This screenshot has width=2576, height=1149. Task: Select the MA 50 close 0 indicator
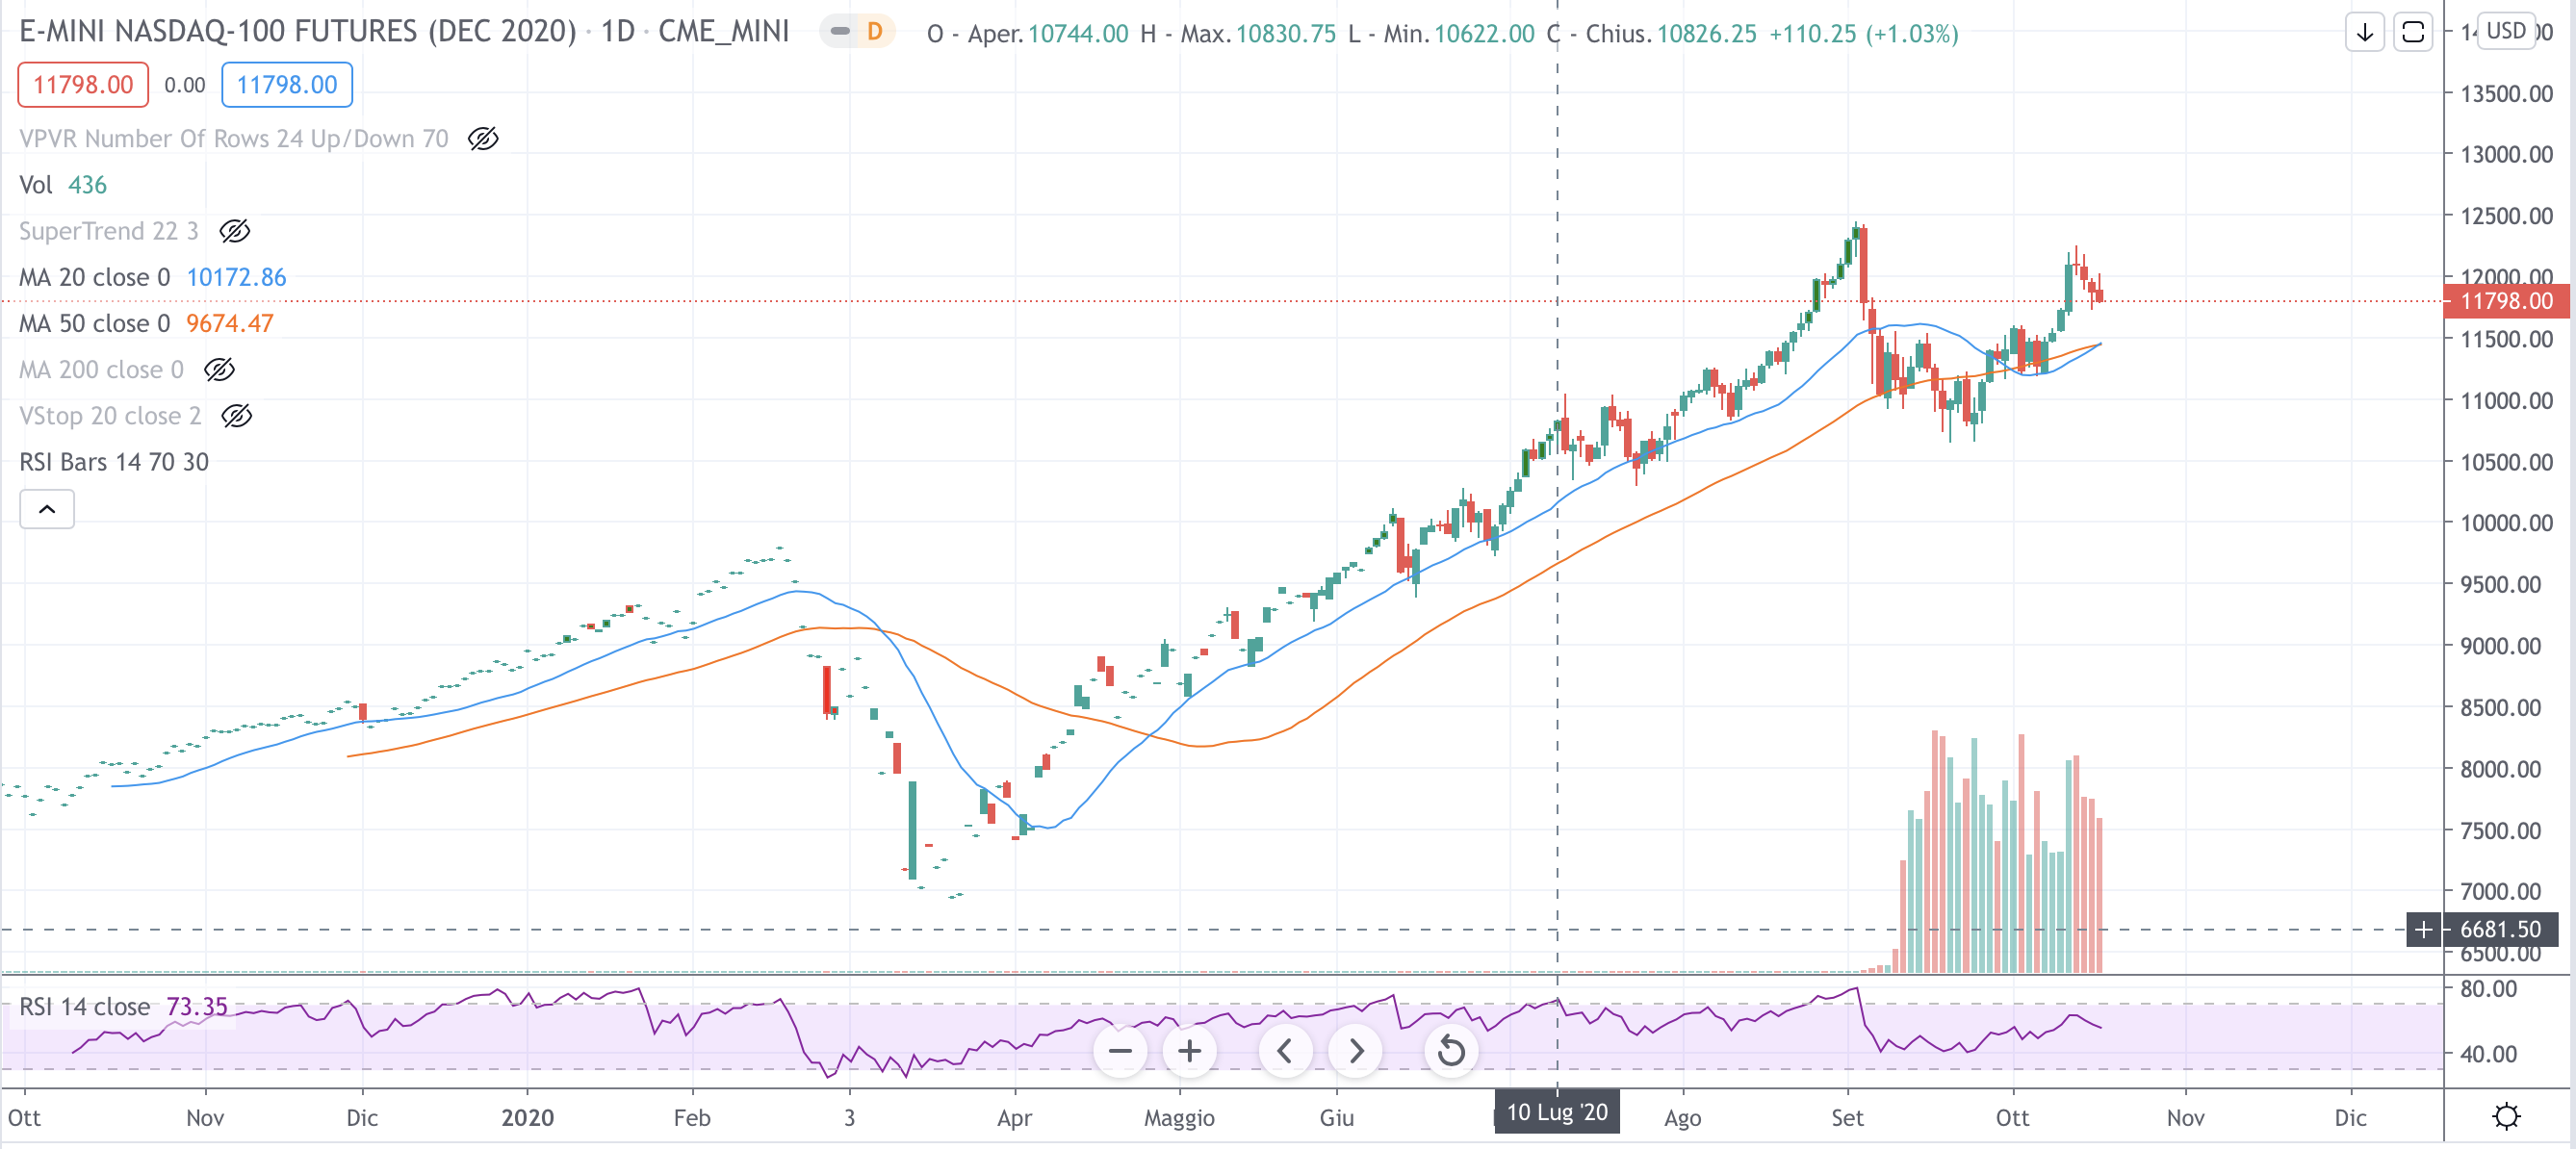click(x=94, y=324)
